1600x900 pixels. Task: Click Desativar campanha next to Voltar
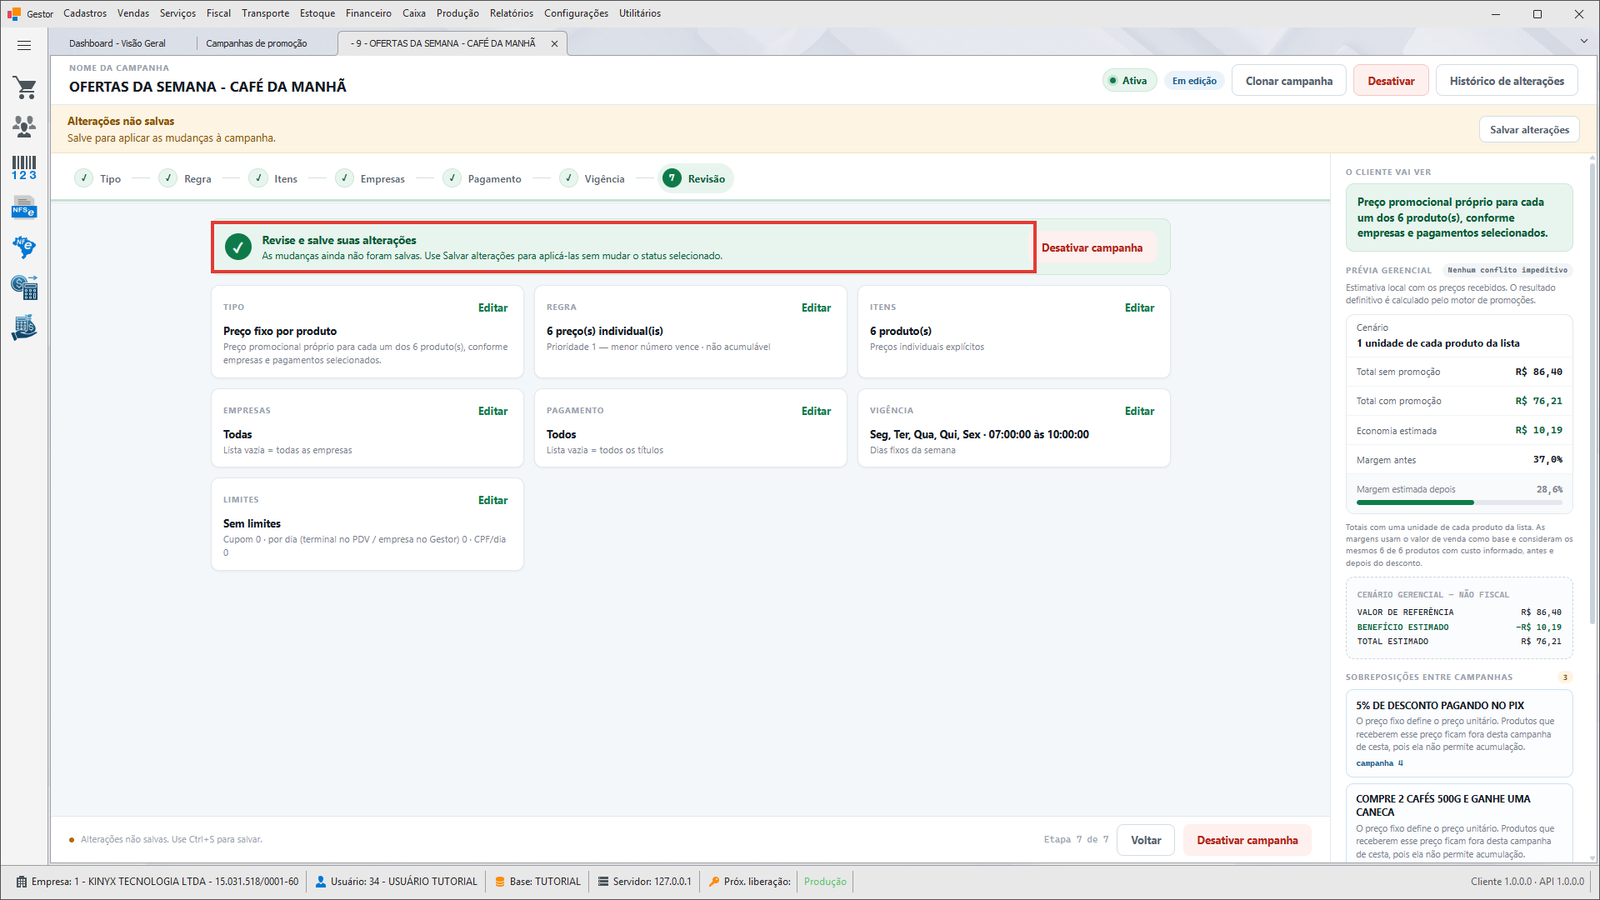point(1247,840)
